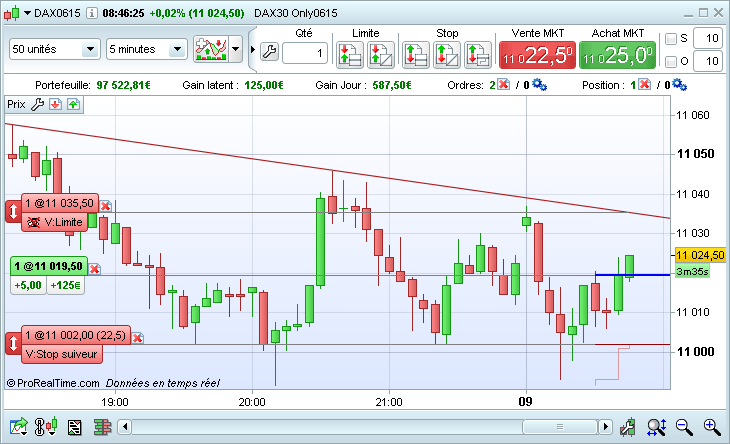Click the Prix panel wrench icon
This screenshot has width=730, height=444.
(39, 104)
